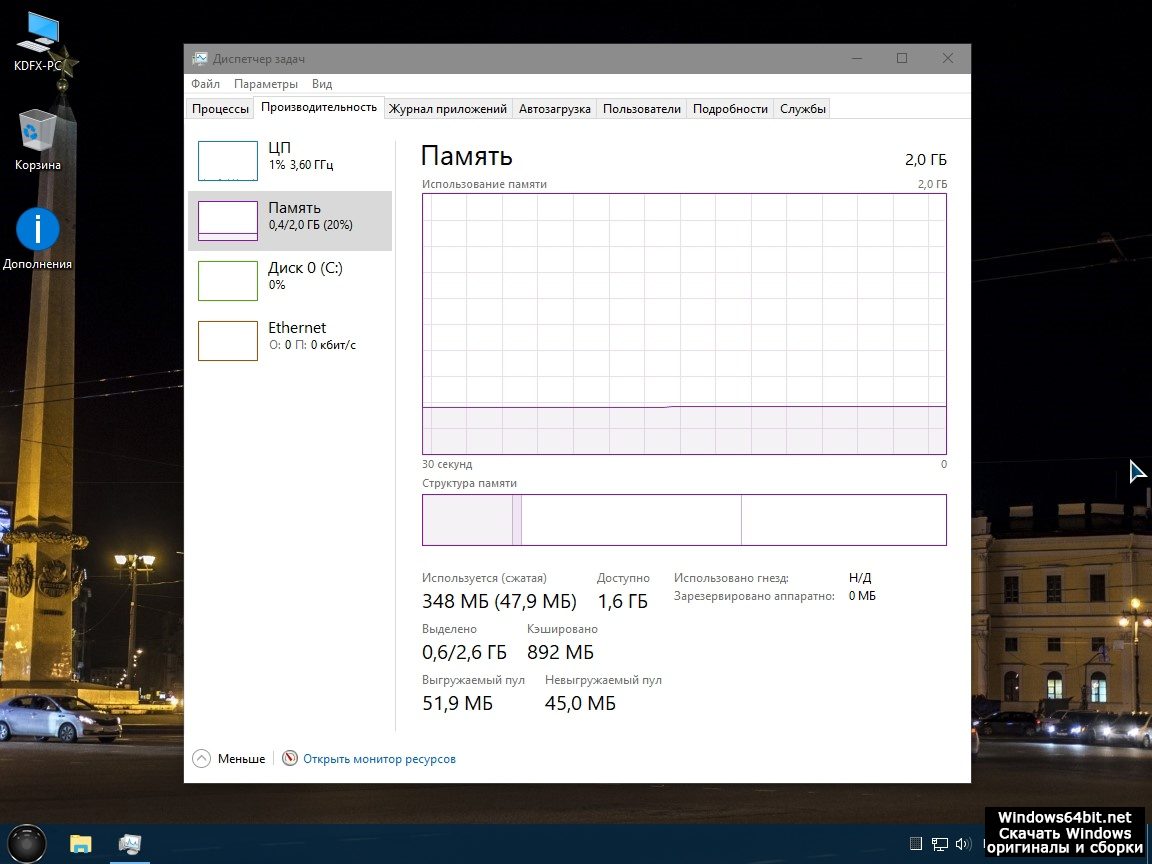Open File Explorer from the taskbar
This screenshot has height=864, width=1152.
[81, 843]
